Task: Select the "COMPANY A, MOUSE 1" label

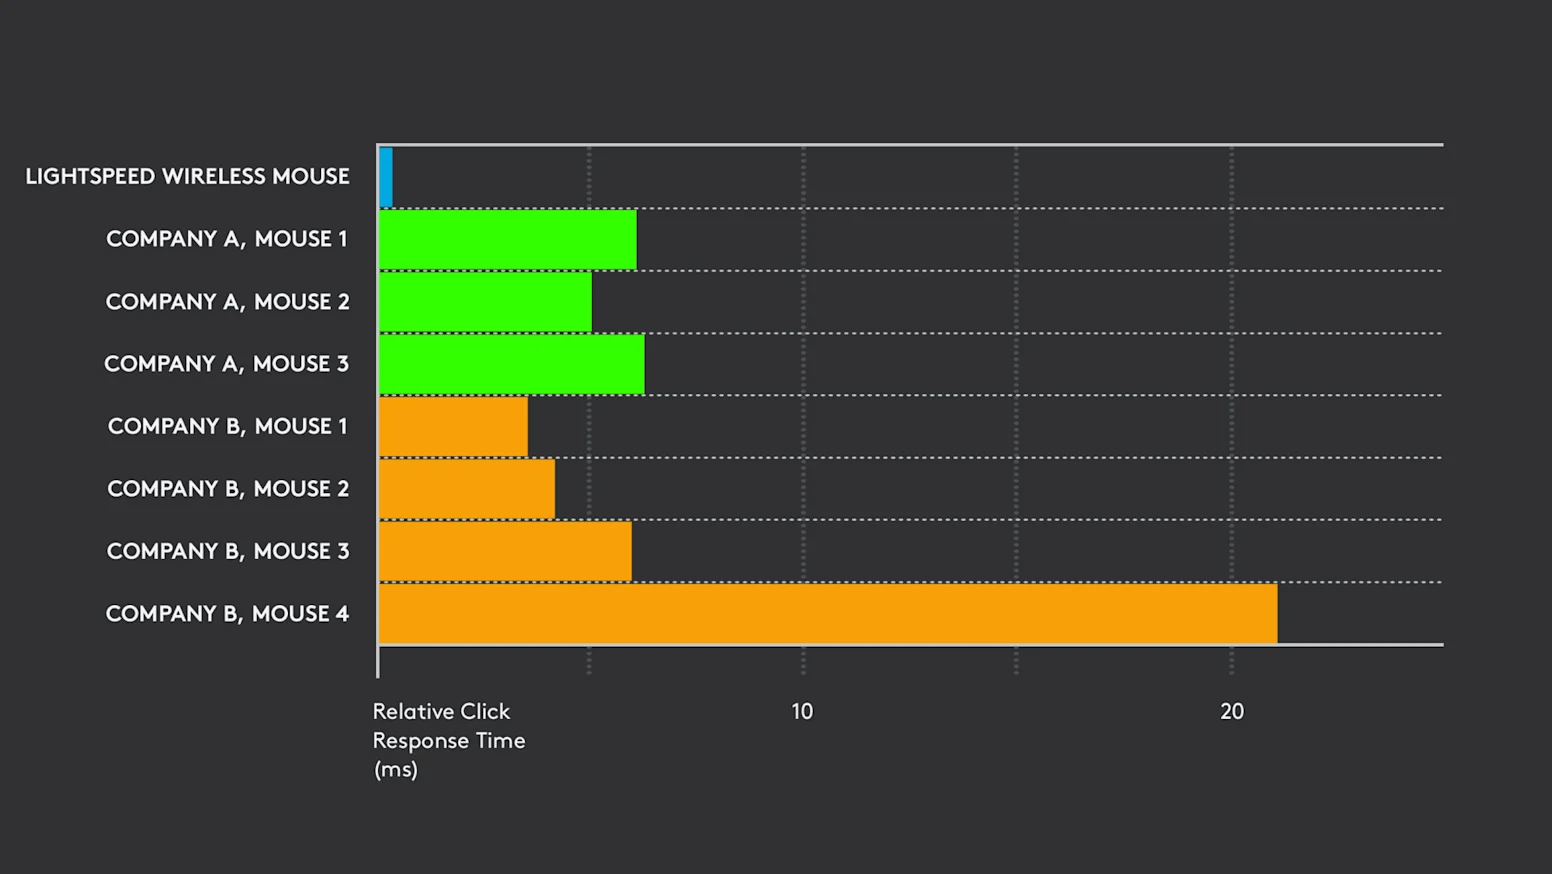Action: tap(227, 239)
